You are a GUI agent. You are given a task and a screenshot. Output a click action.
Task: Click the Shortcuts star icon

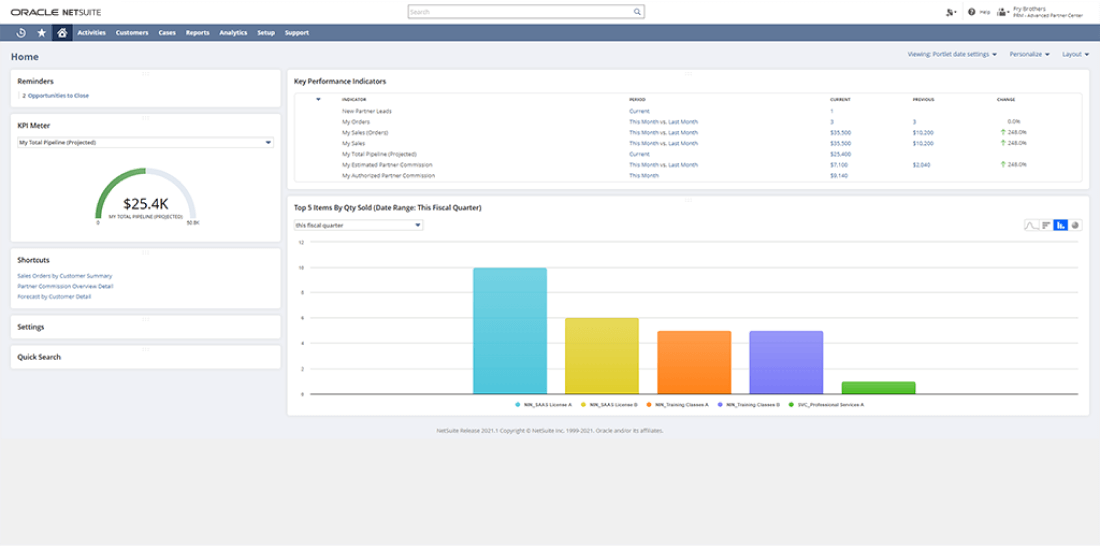pyautogui.click(x=41, y=33)
